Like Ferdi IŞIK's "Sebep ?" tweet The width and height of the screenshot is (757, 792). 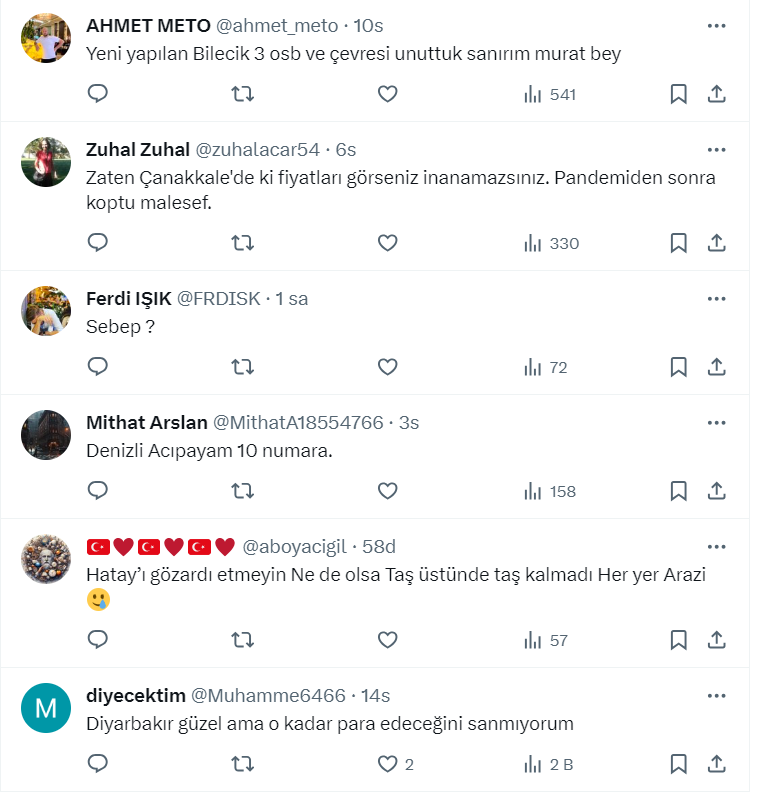(387, 367)
